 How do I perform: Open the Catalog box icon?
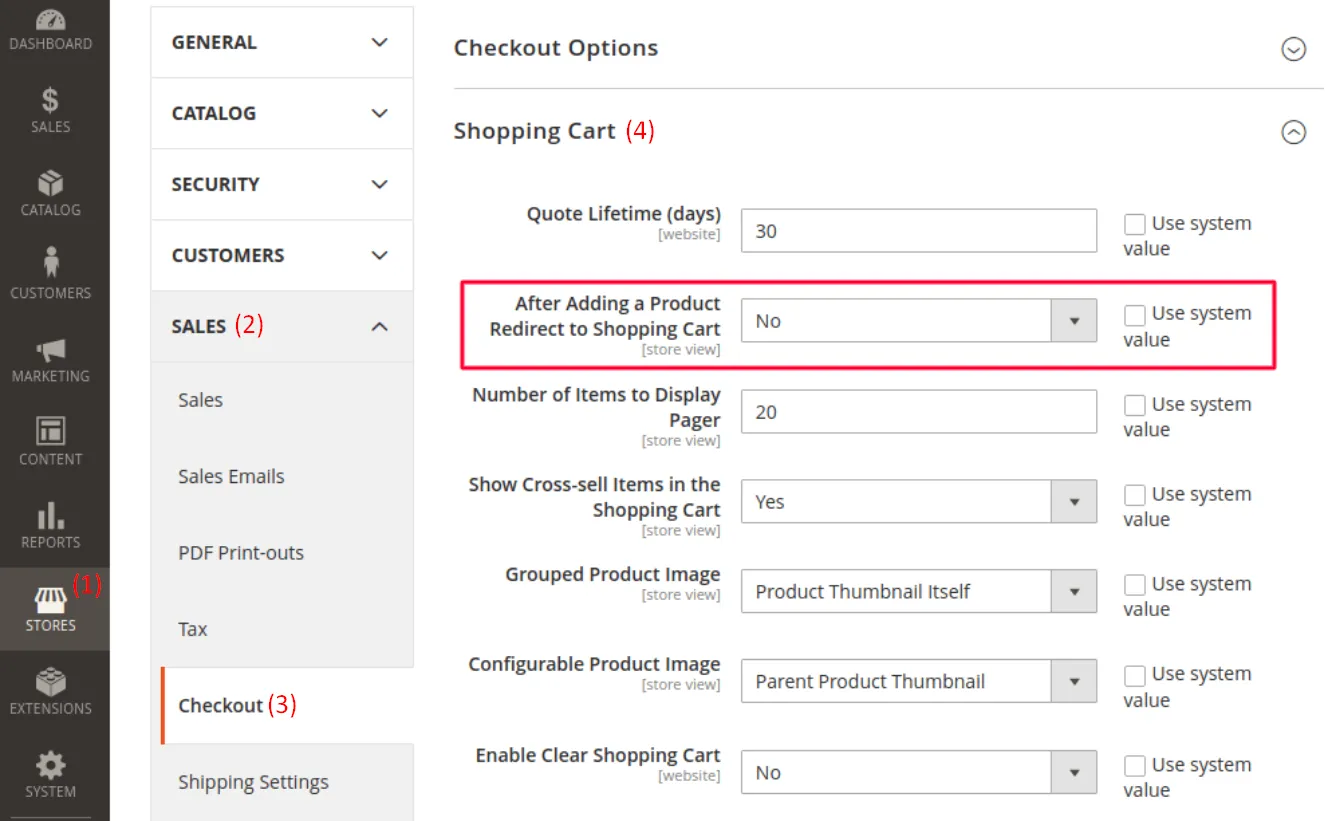50,183
